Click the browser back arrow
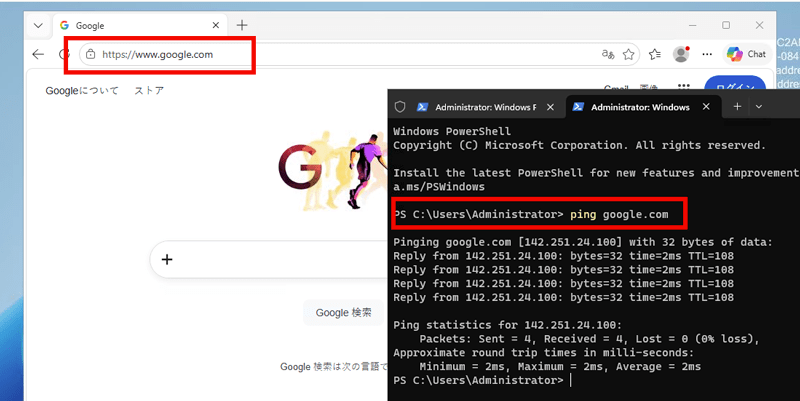Screen dimensions: 800x401 click(38, 54)
